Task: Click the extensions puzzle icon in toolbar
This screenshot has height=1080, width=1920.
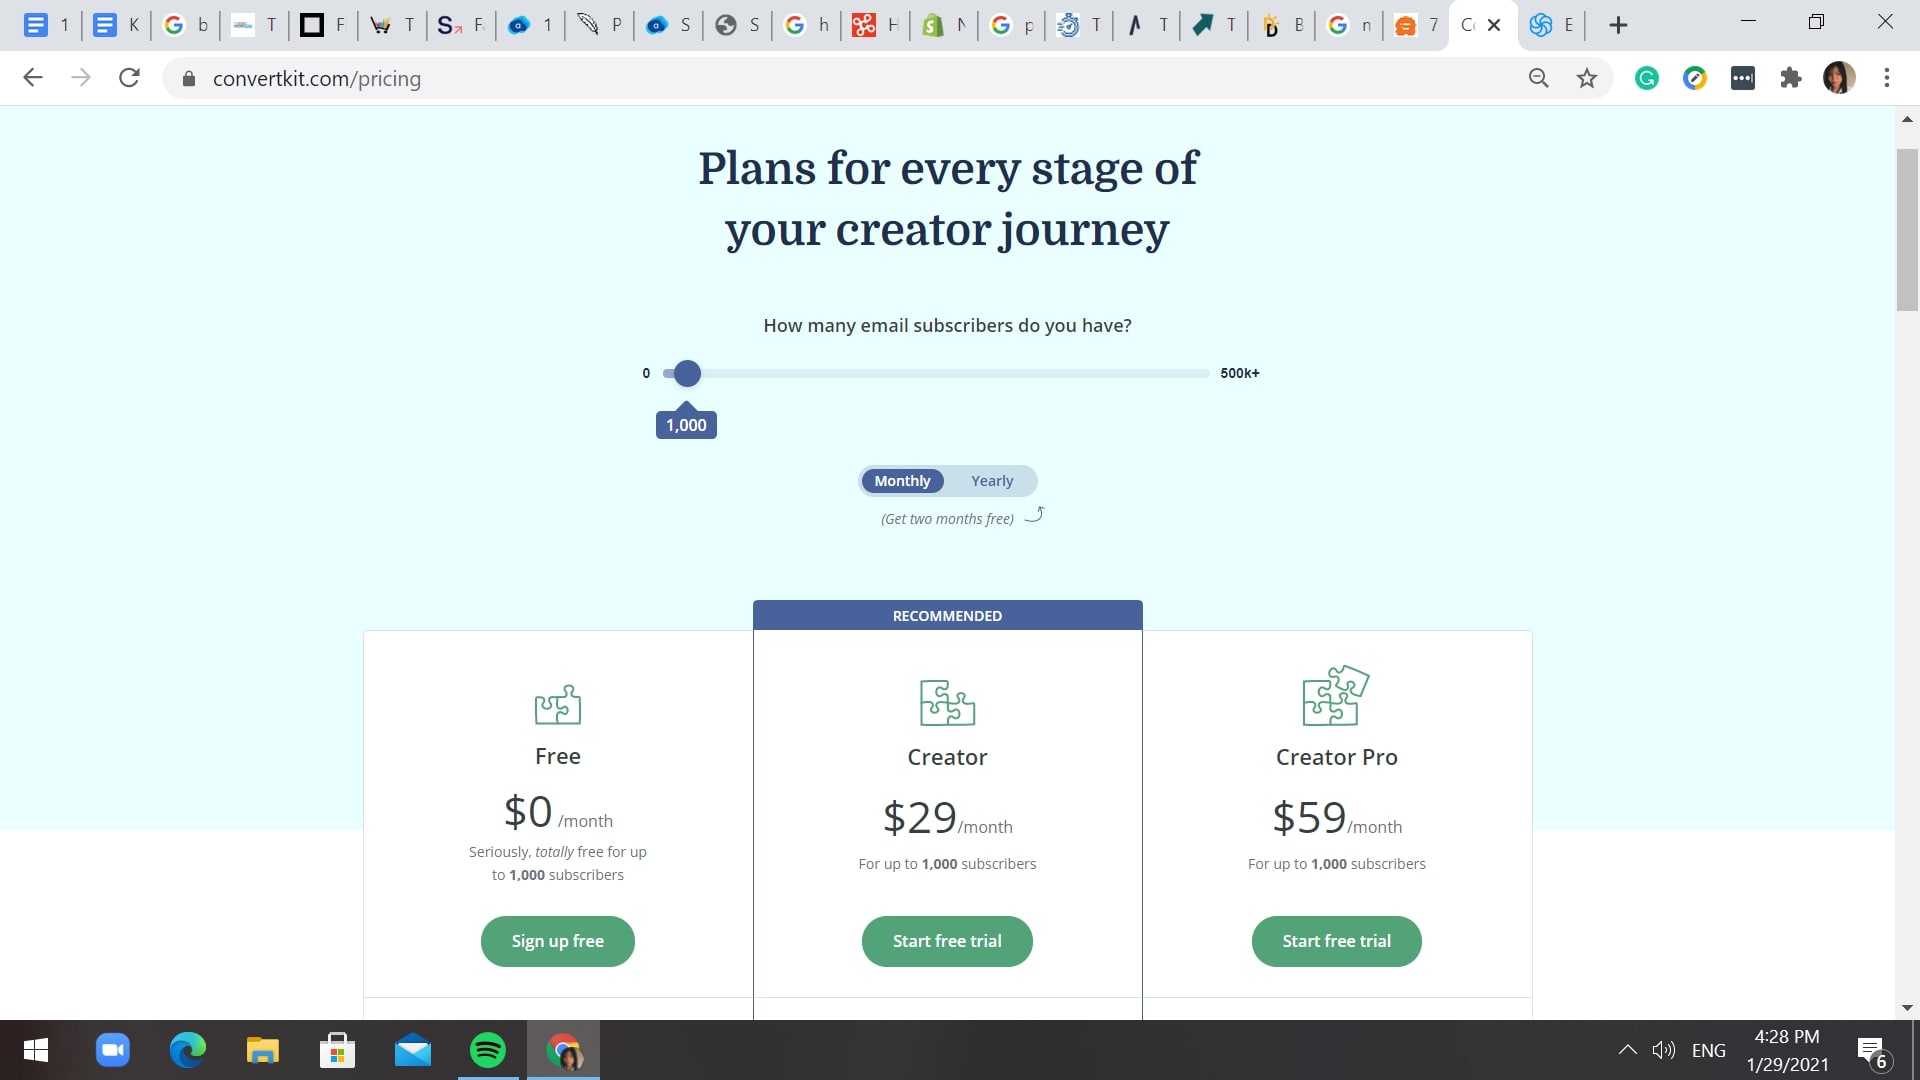Action: 1791,78
